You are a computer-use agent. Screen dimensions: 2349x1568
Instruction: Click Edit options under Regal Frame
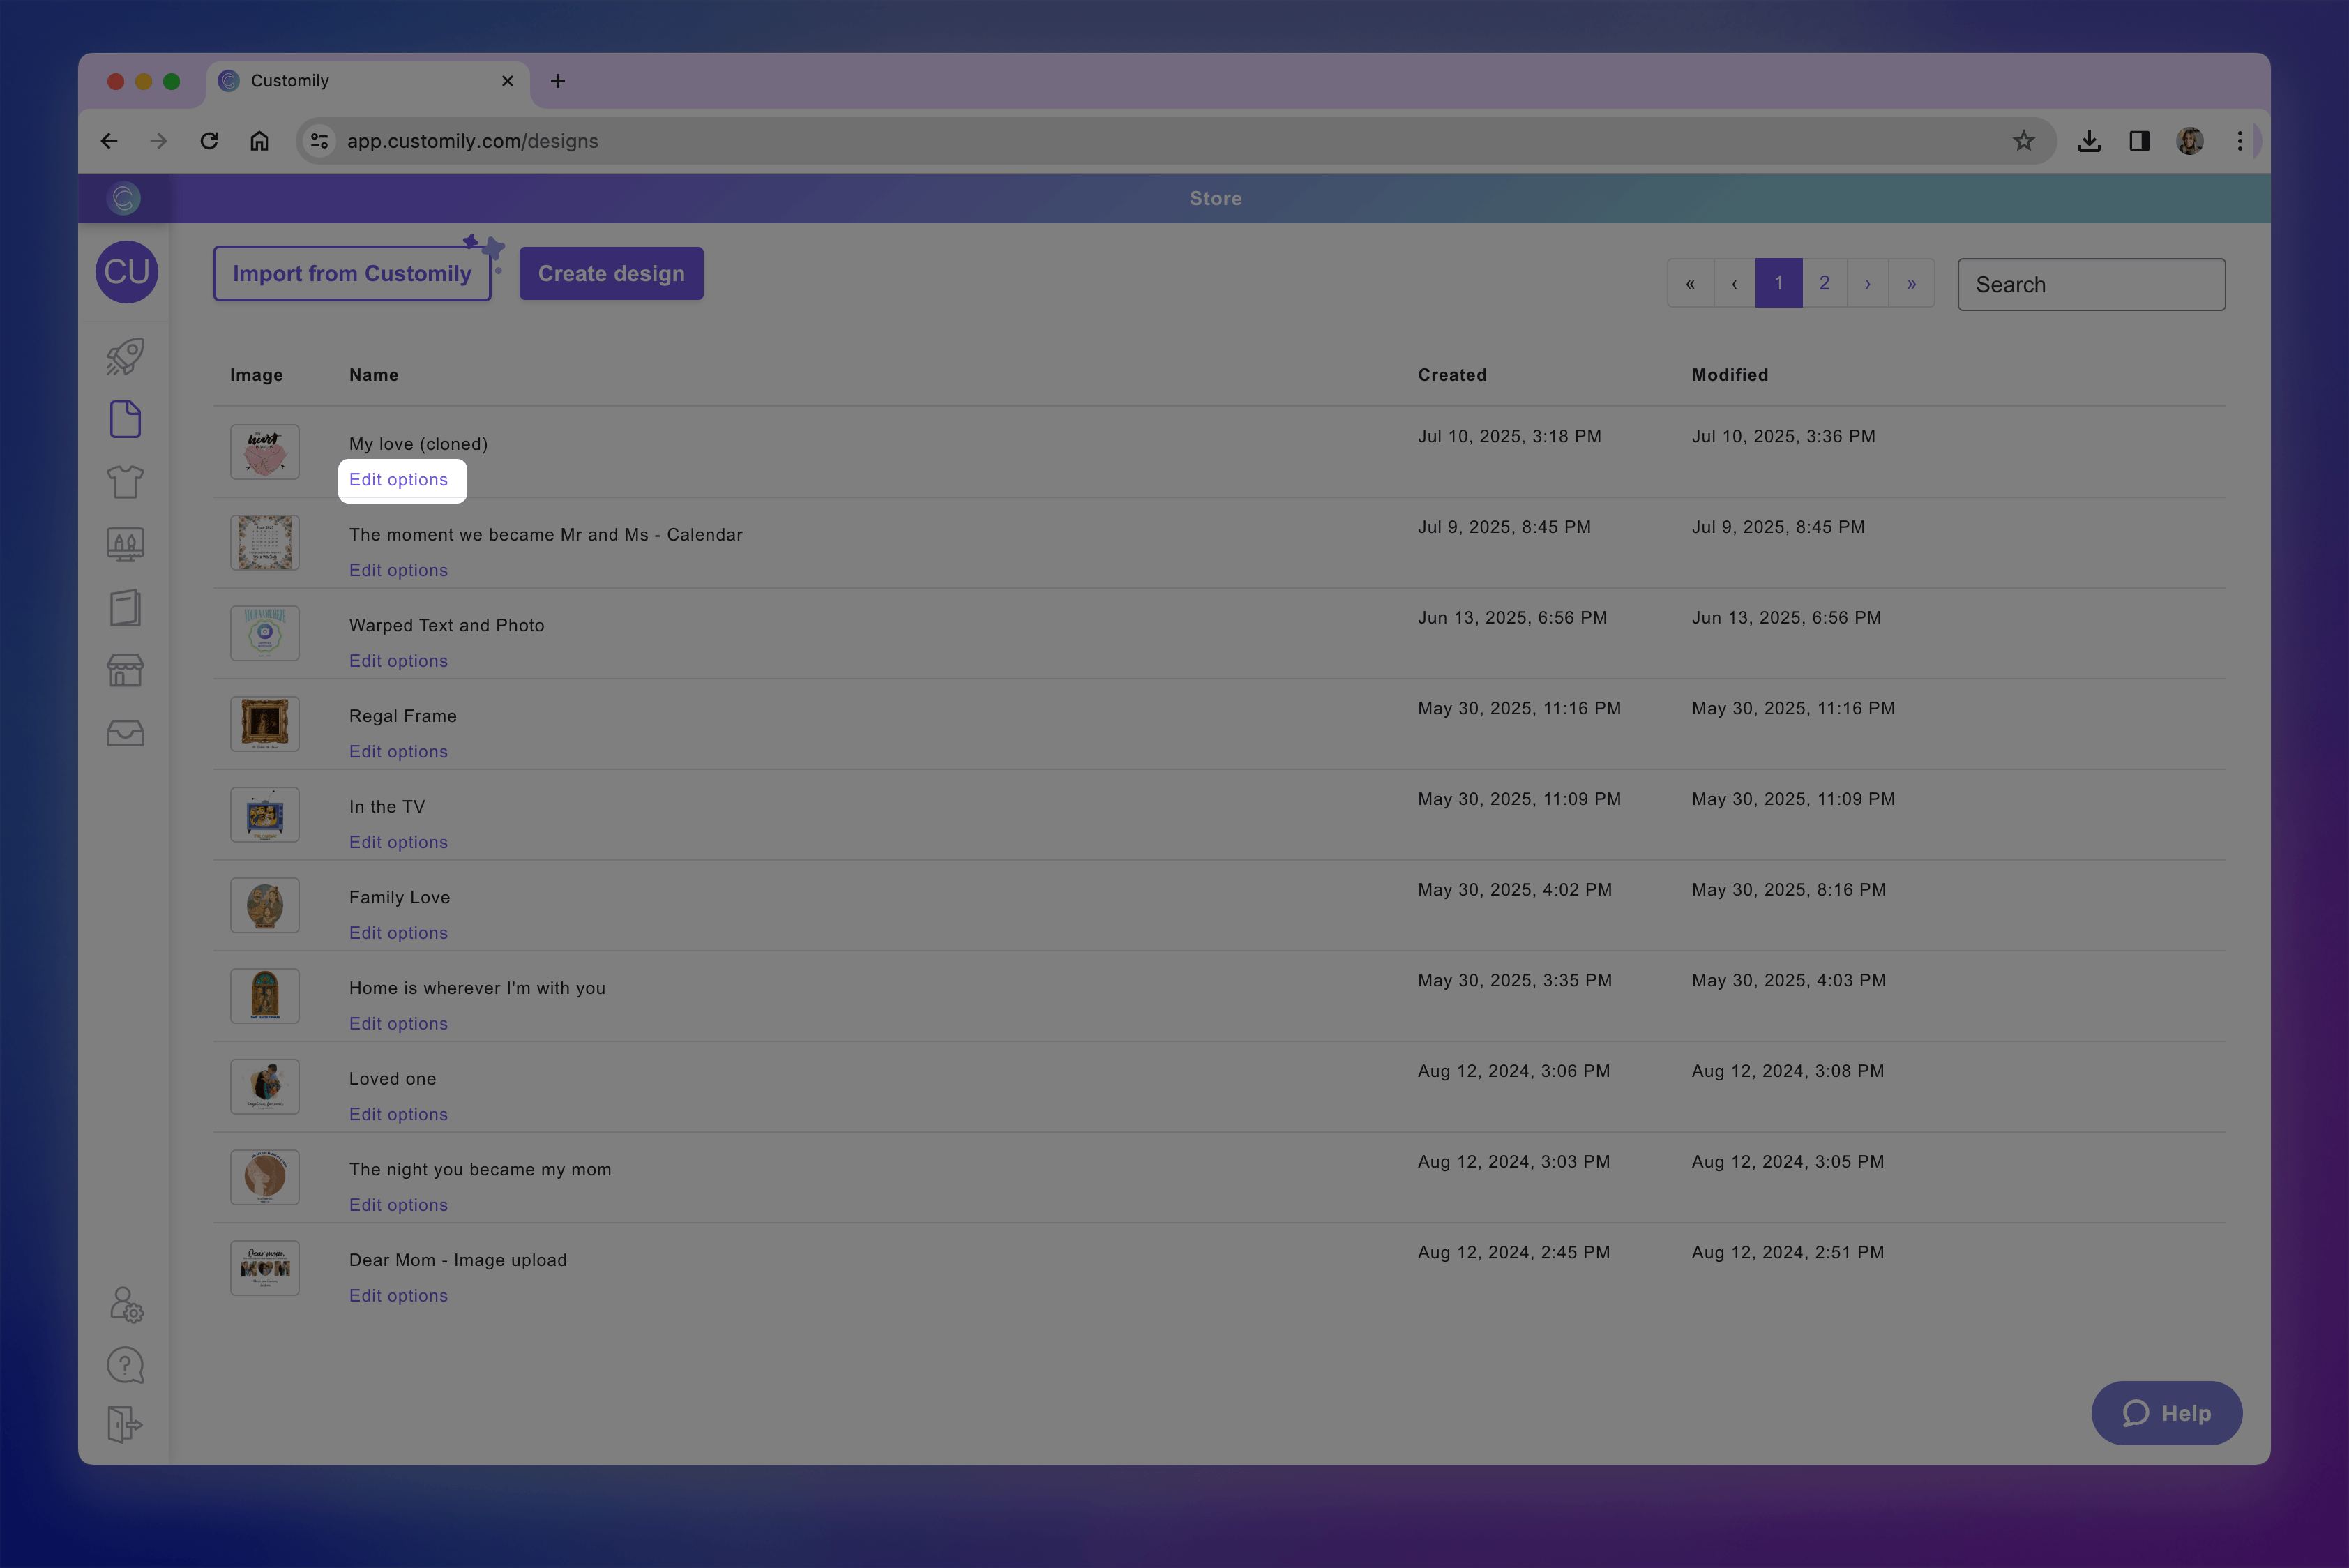point(398,752)
